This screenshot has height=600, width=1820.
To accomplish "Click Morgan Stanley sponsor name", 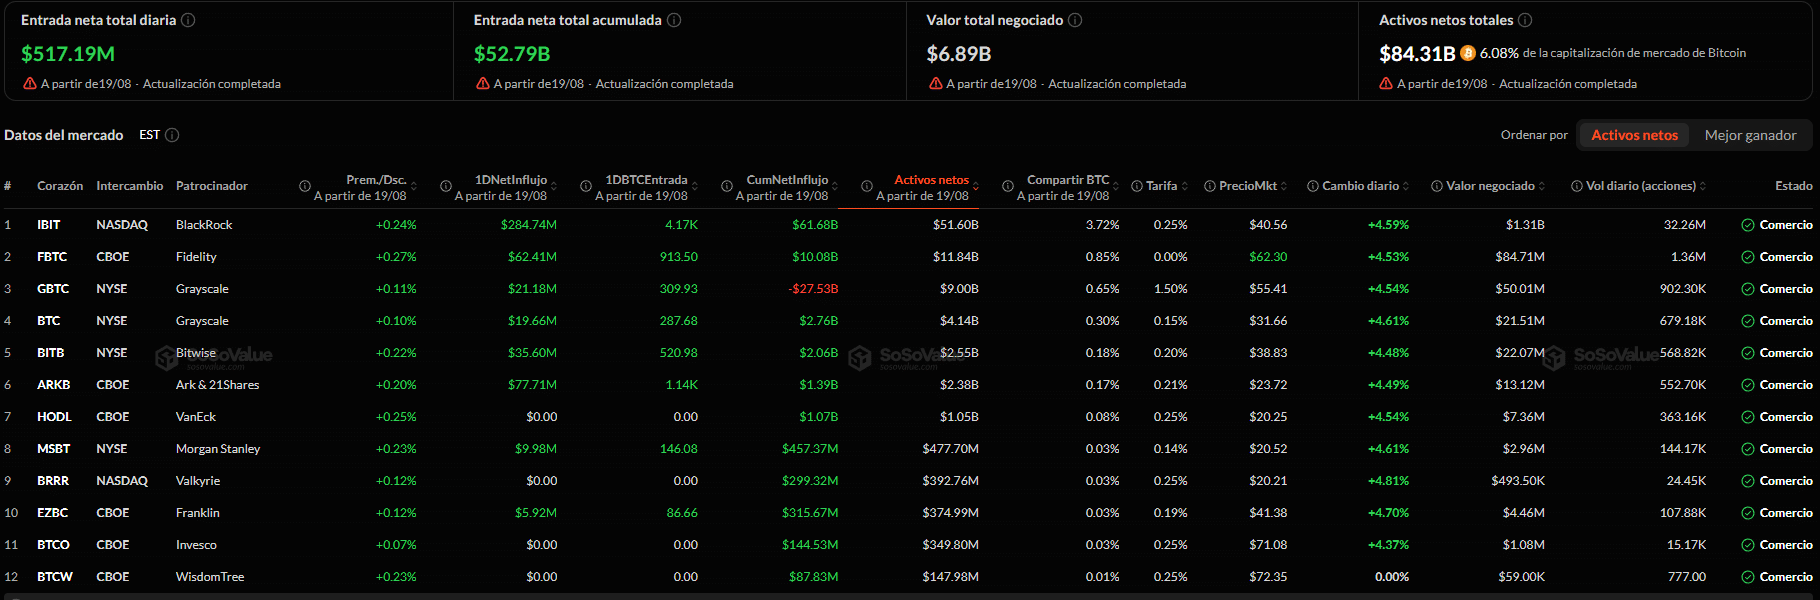I will (x=218, y=449).
